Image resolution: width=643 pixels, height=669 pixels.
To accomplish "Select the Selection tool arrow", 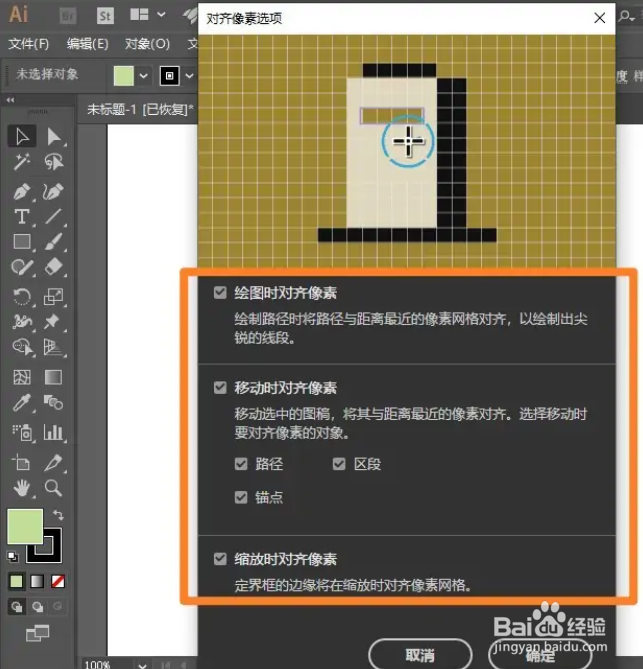I will 22,137.
